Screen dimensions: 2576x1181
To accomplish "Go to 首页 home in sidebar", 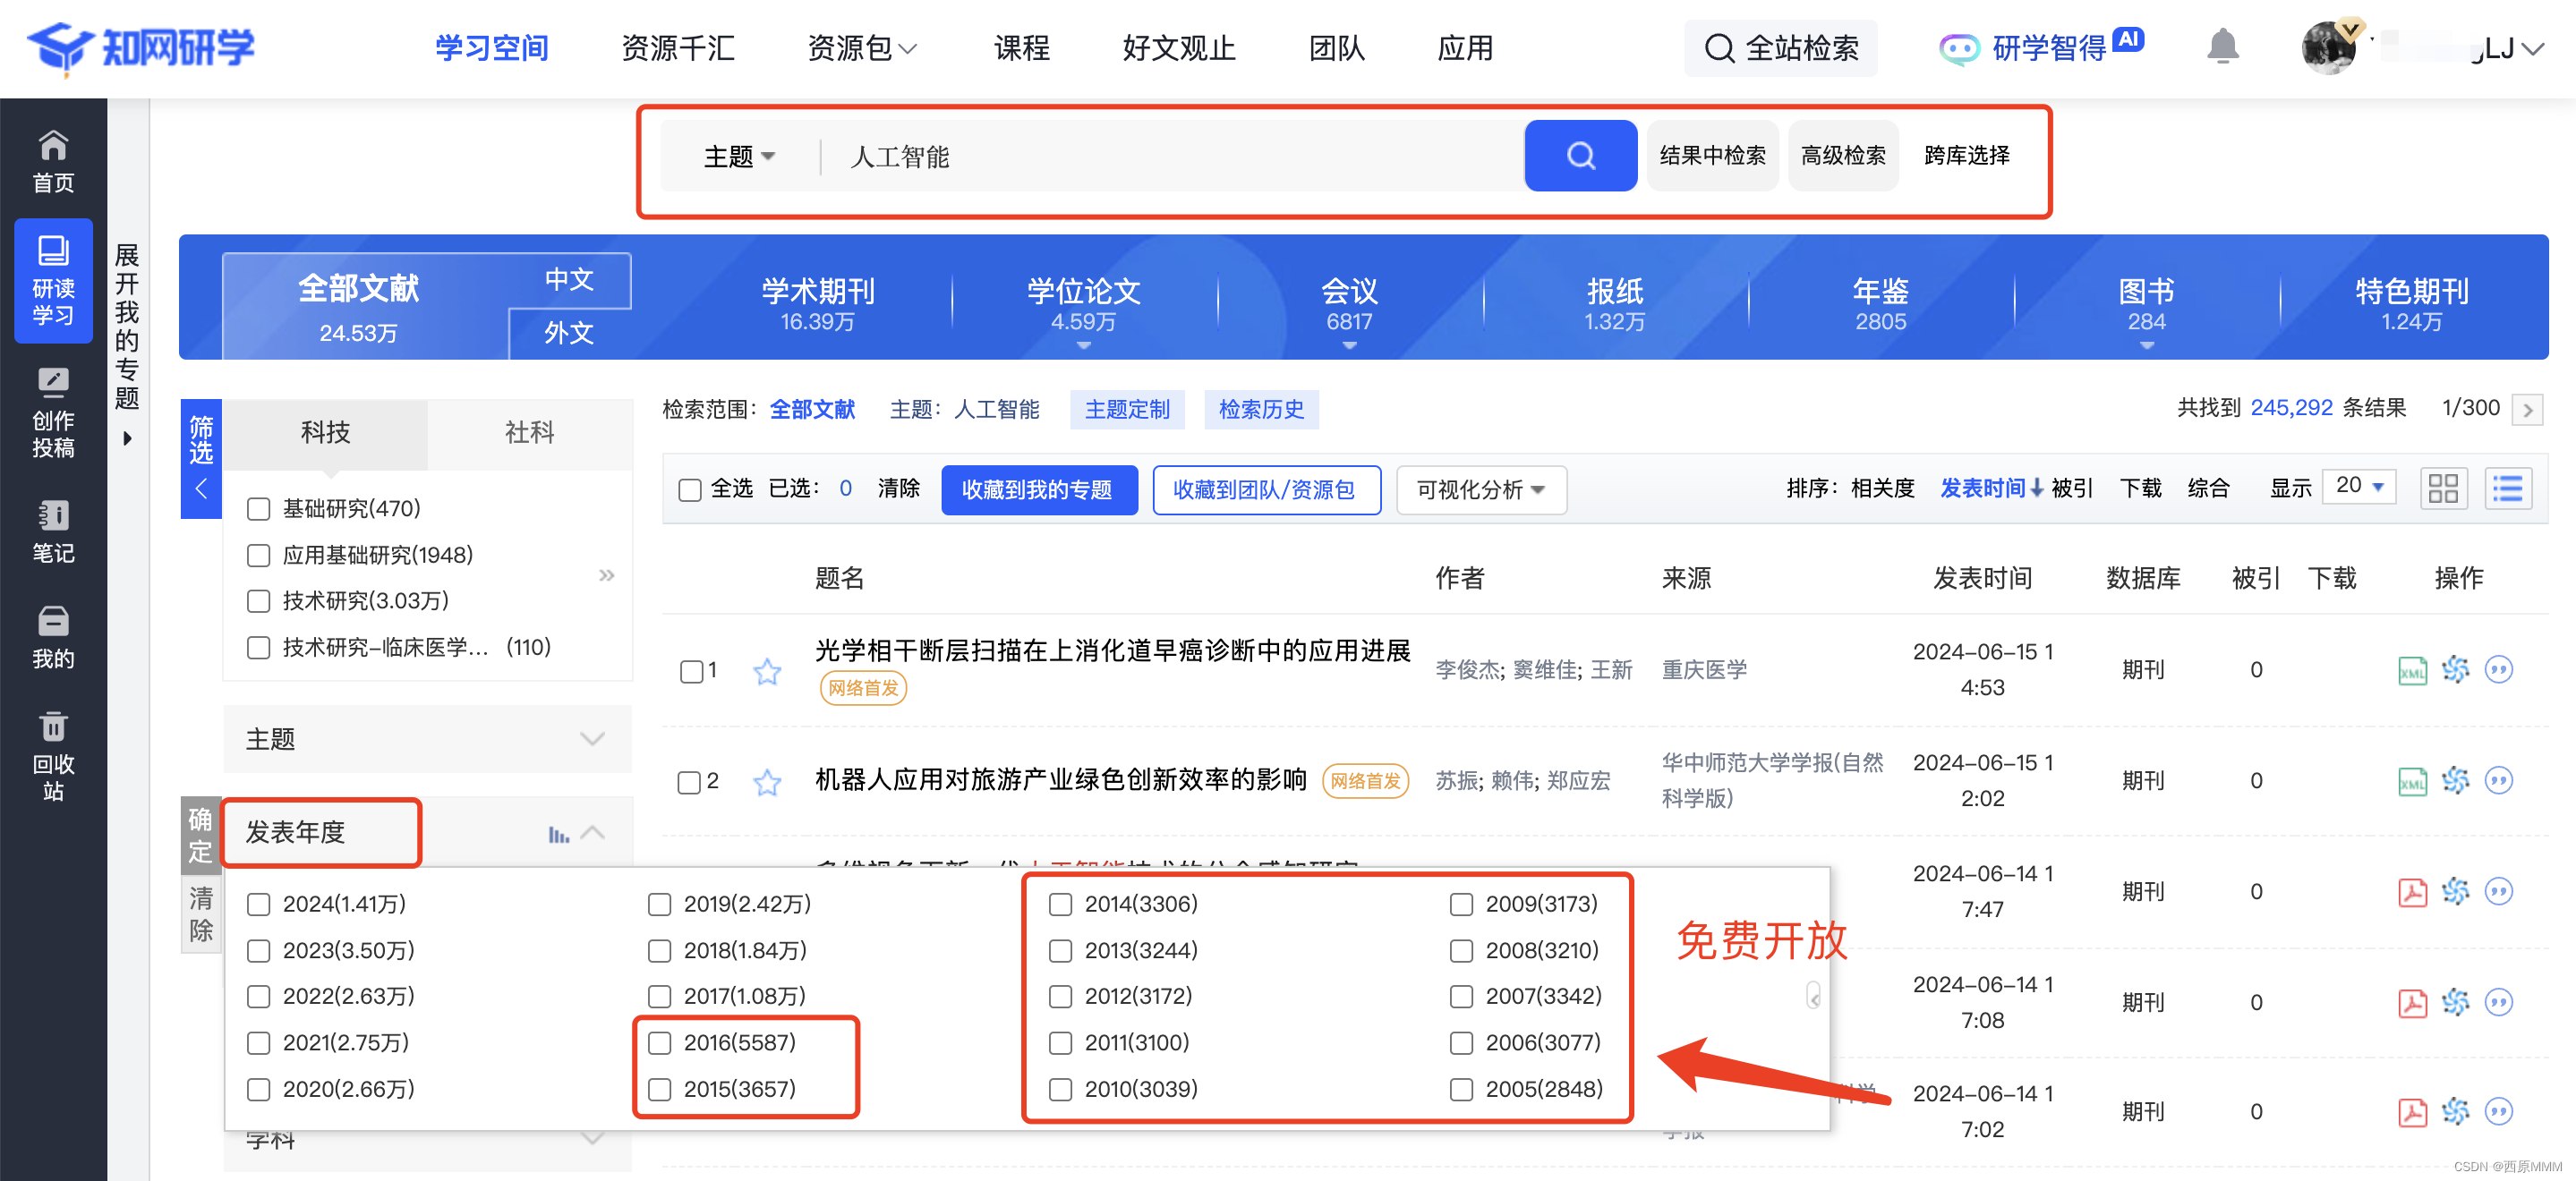I will point(53,160).
